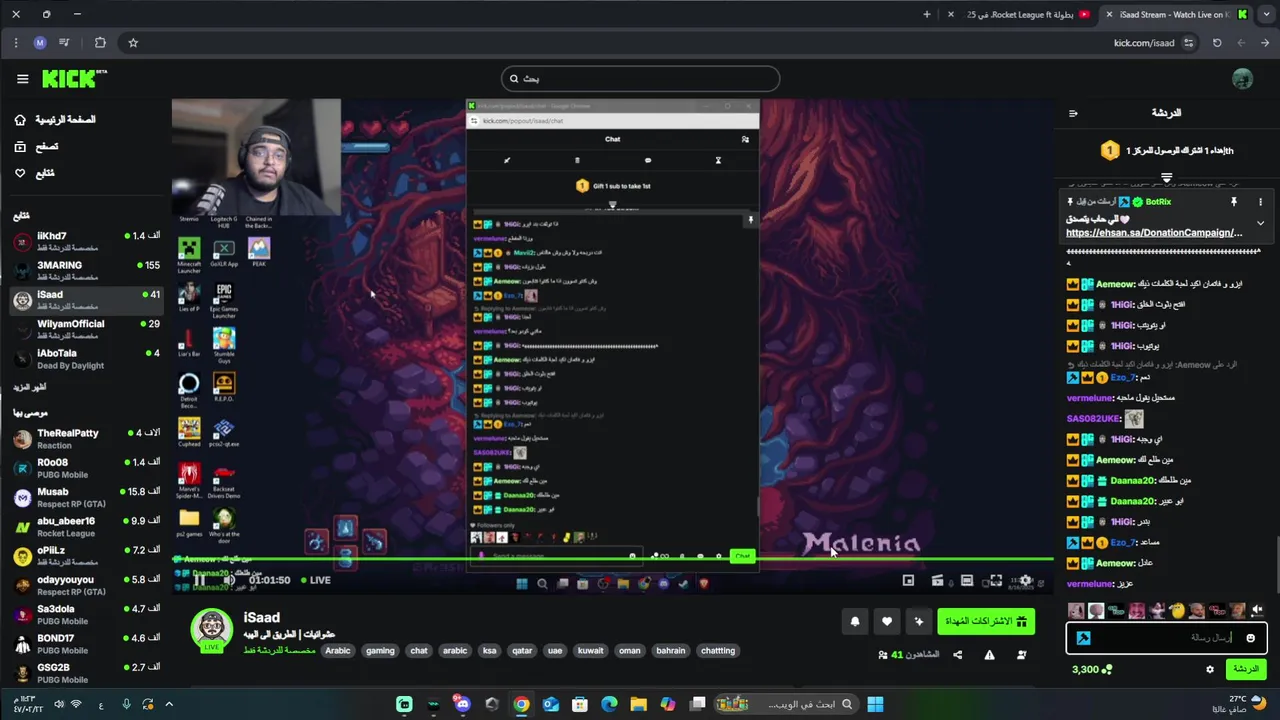
Task: Open Browse in sidebar
Action: [x=37, y=147]
